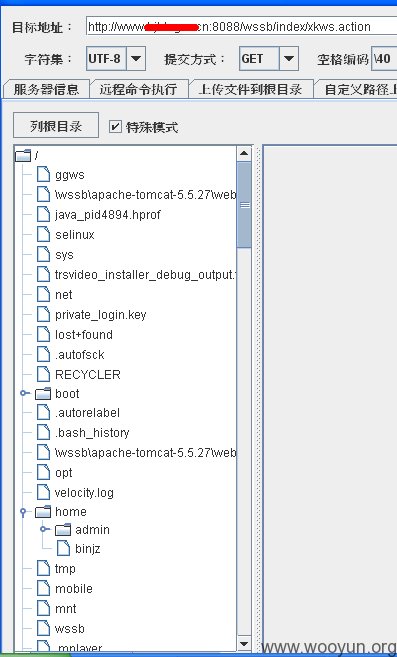The height and width of the screenshot is (657, 397).
Task: Switch to the 自定义路径 tab
Action: [x=356, y=89]
